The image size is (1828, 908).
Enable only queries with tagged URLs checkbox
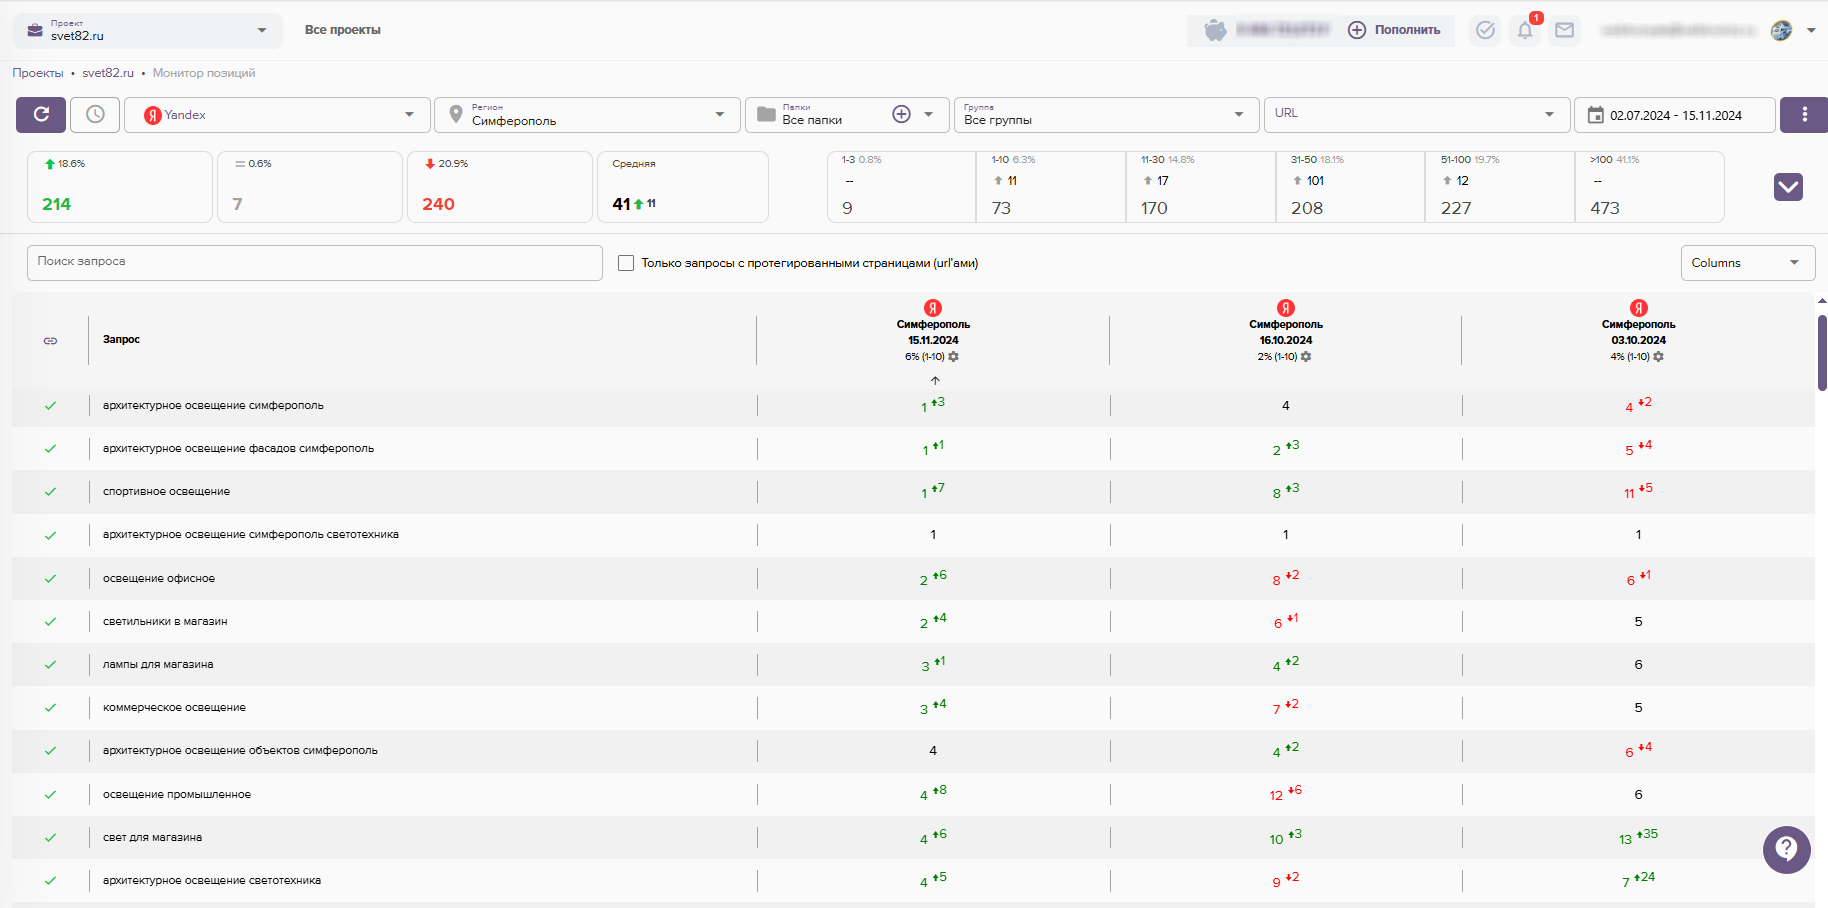626,263
